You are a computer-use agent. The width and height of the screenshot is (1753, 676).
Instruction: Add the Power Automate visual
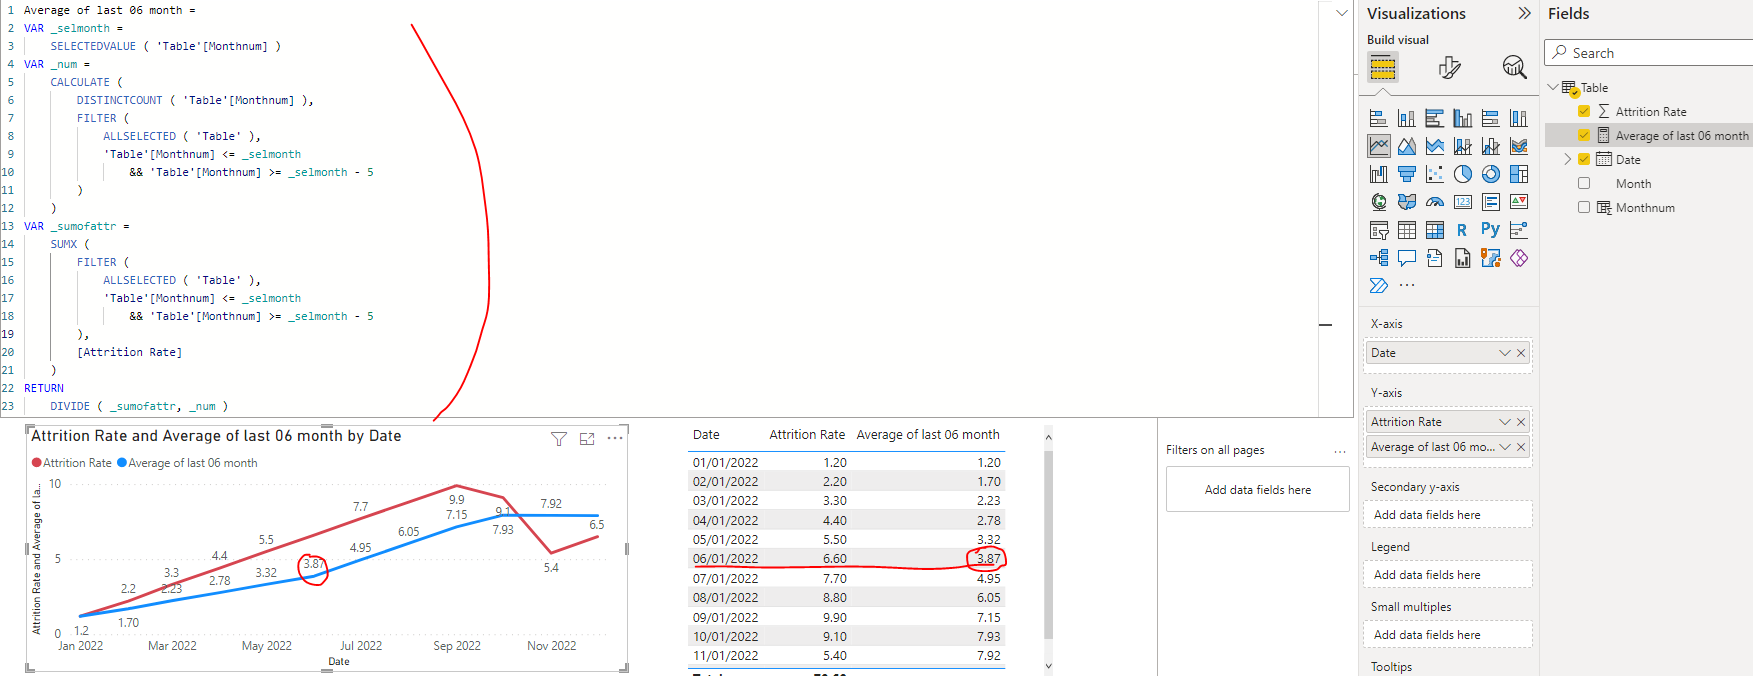pos(1379,286)
